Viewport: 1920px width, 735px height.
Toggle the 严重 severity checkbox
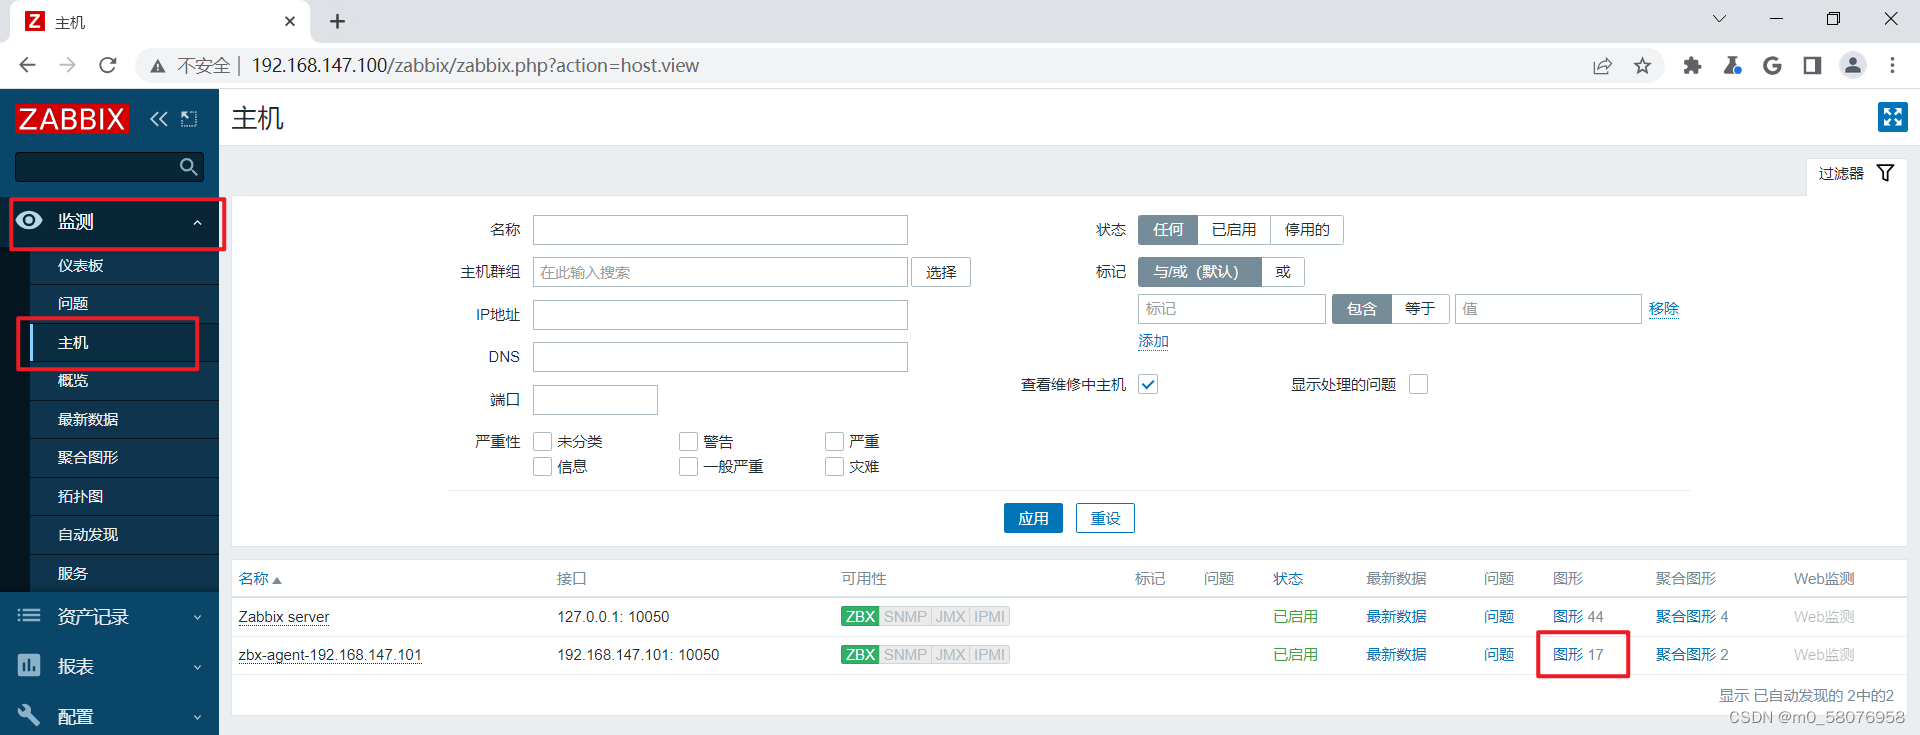click(x=834, y=441)
